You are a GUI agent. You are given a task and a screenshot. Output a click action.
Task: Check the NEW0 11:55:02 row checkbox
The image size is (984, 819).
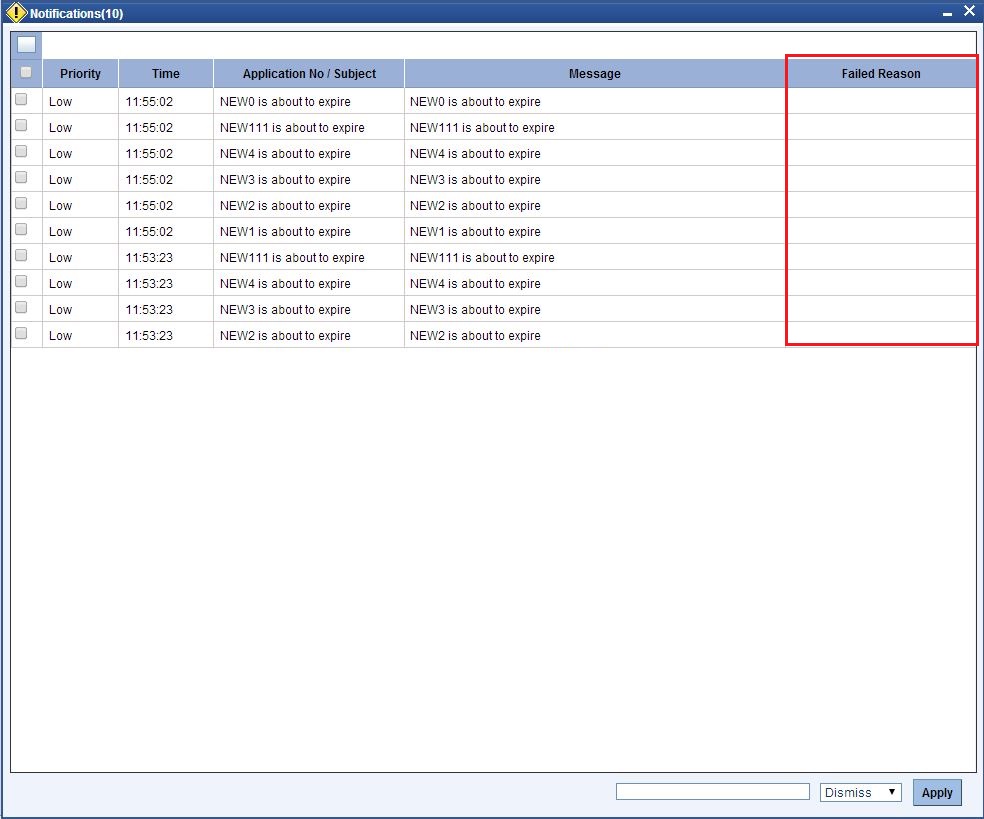point(21,99)
